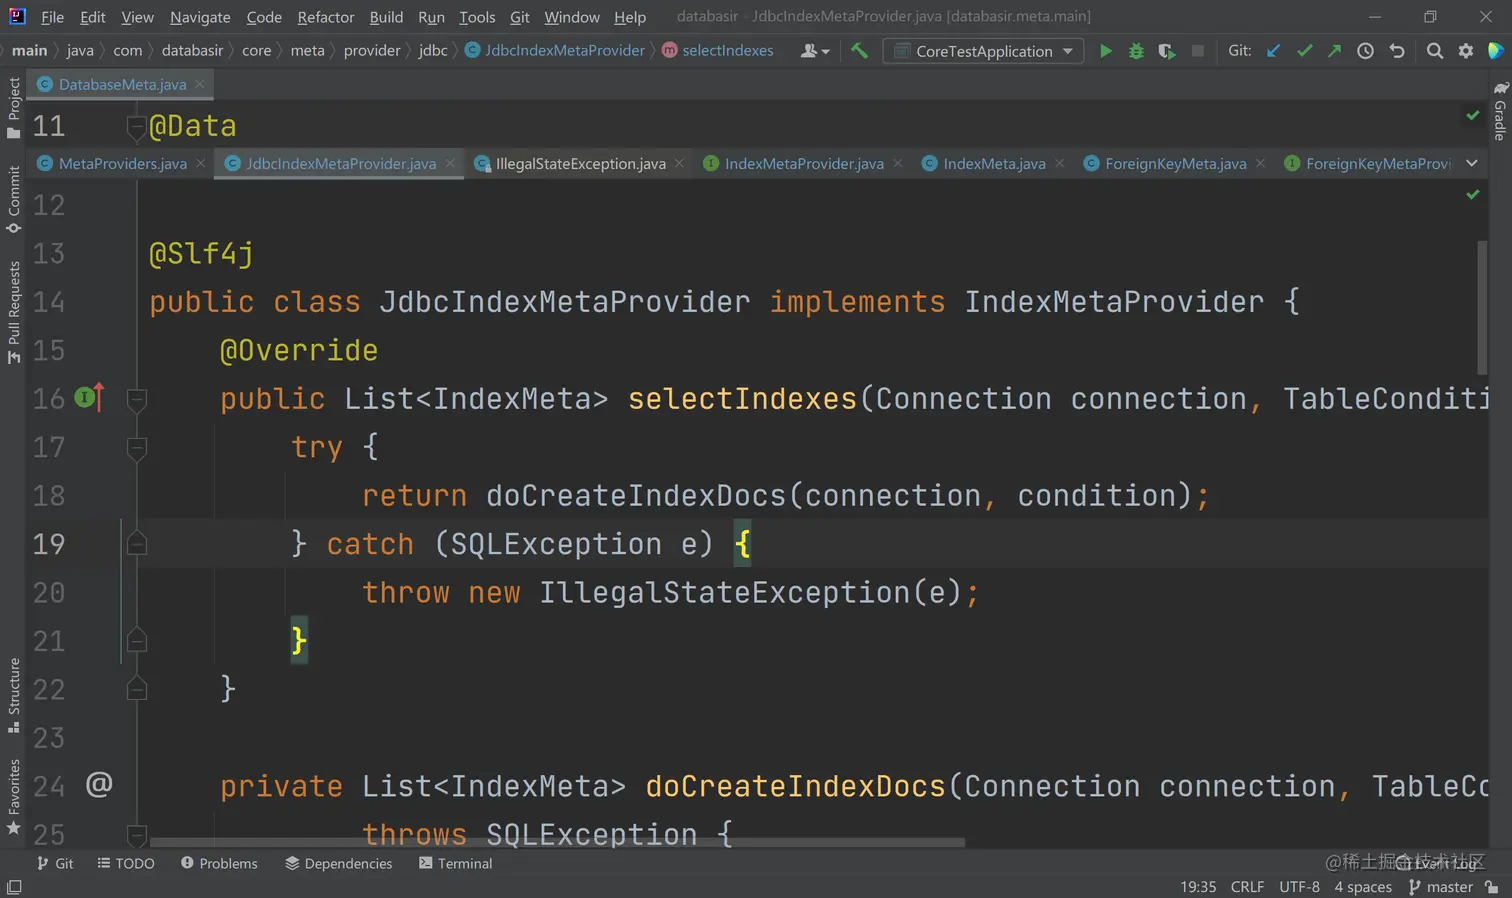Image resolution: width=1512 pixels, height=898 pixels.
Task: Open the Dependencies tool window button
Action: pos(339,863)
